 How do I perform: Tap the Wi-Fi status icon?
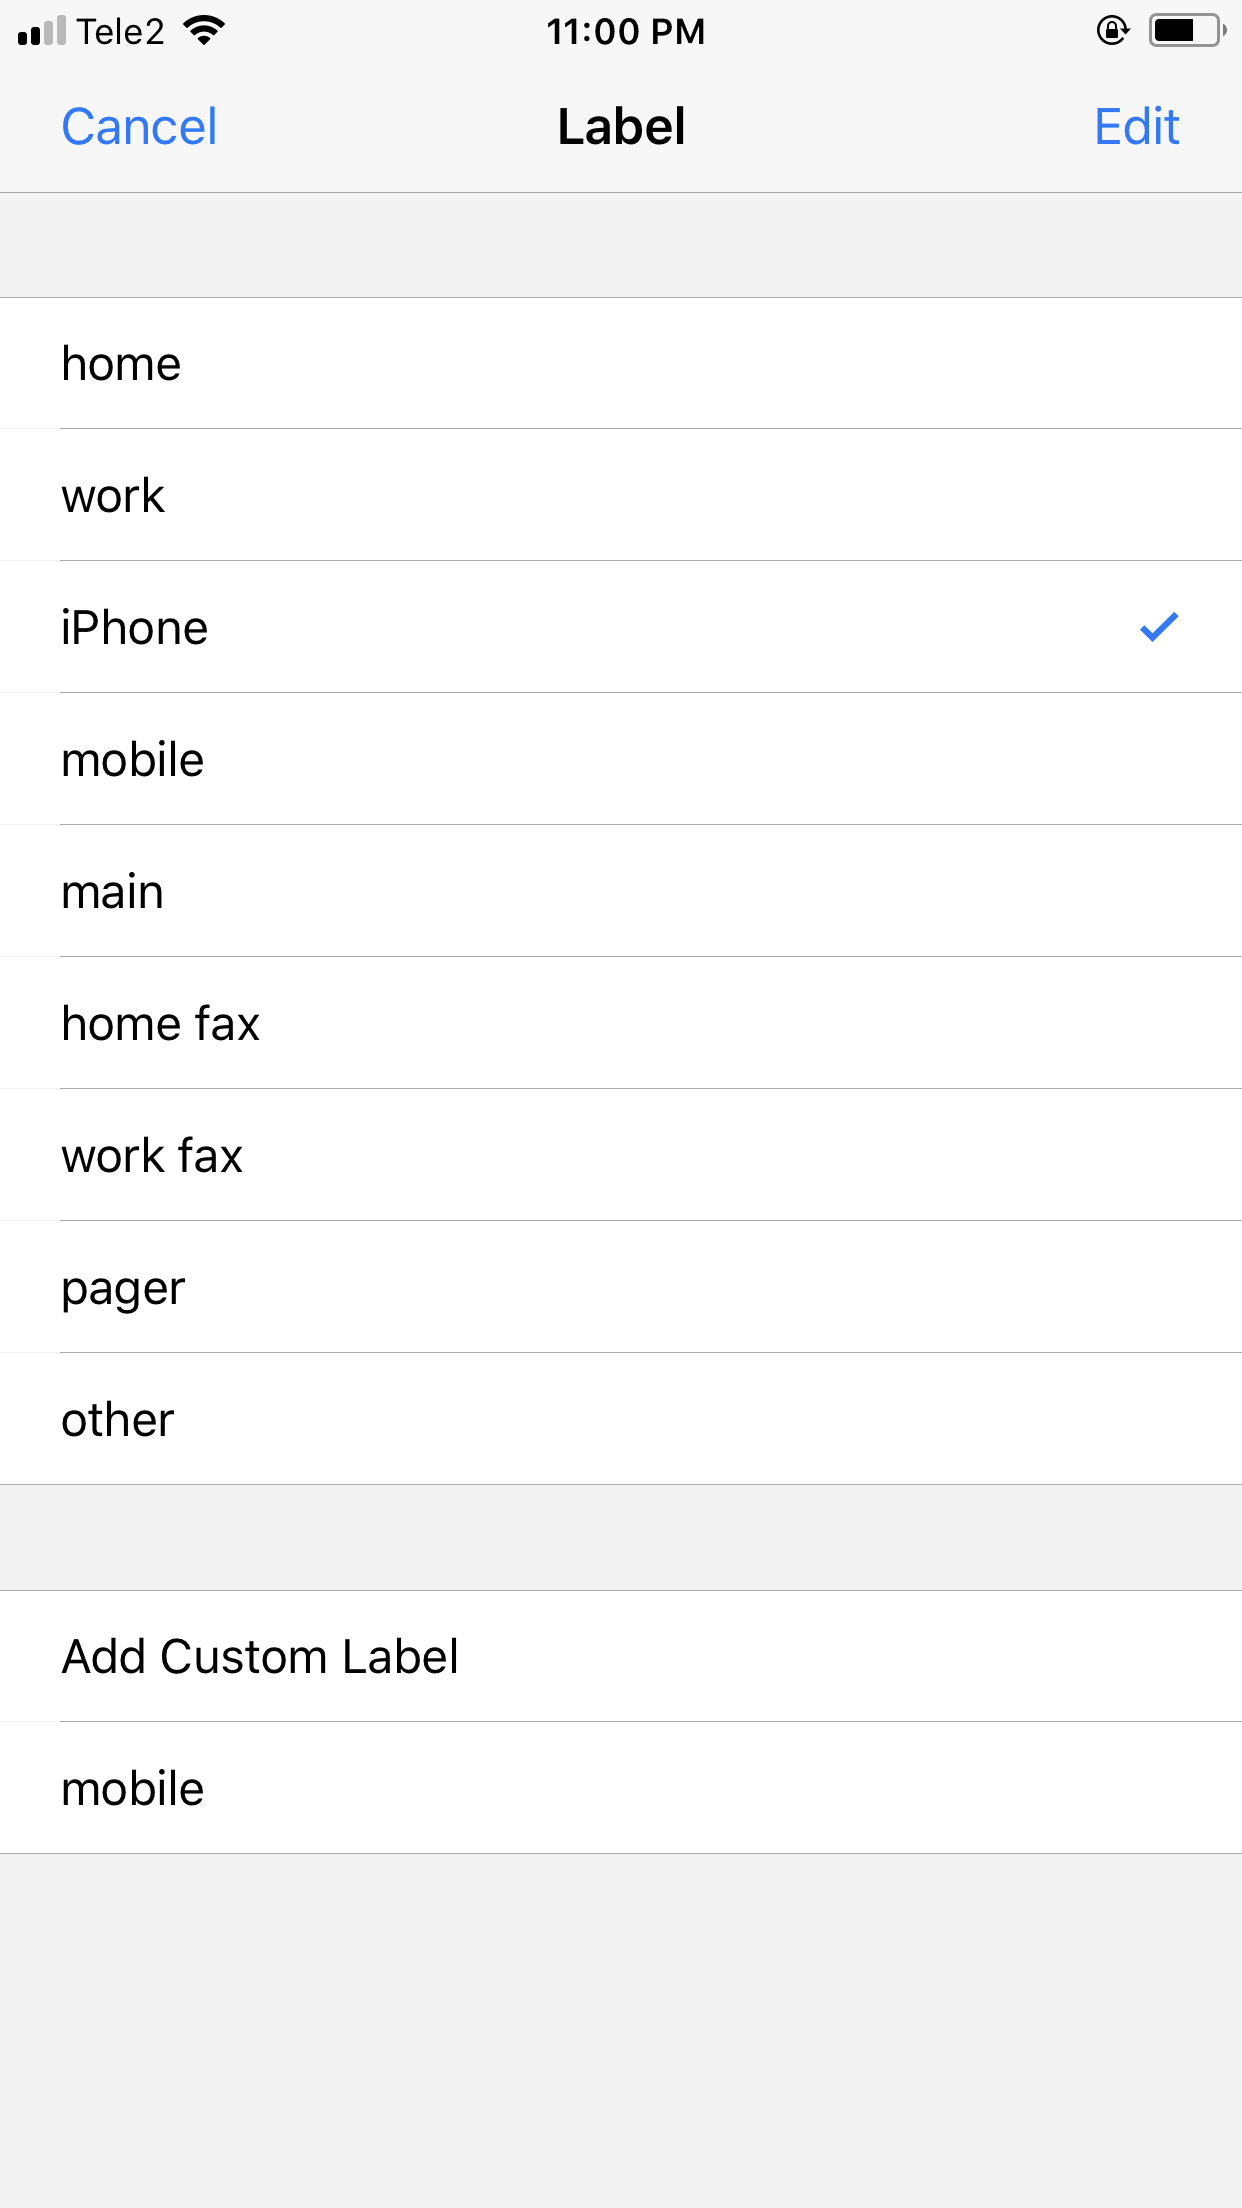point(205,32)
